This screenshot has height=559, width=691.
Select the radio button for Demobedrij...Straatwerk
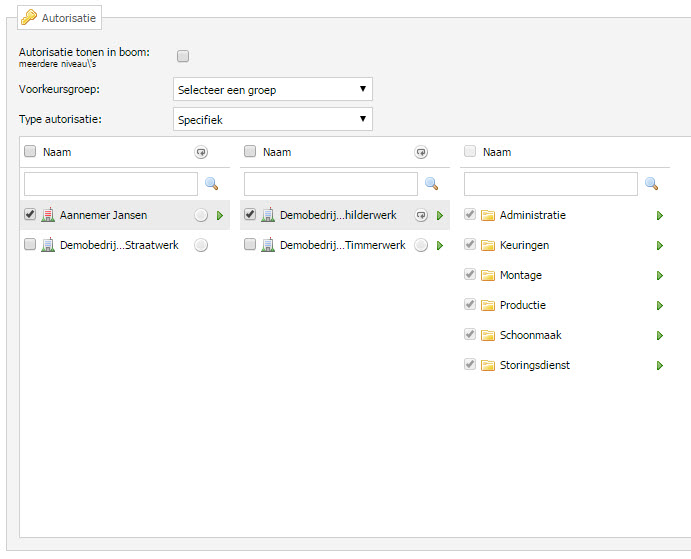click(201, 245)
